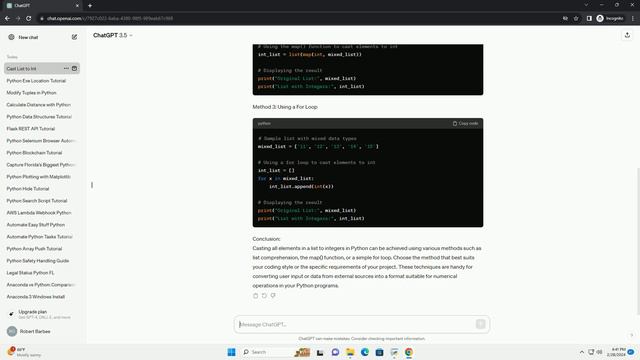This screenshot has width=640, height=360.
Task: Open Capture Florida's Biggest Python chat
Action: 42,164
